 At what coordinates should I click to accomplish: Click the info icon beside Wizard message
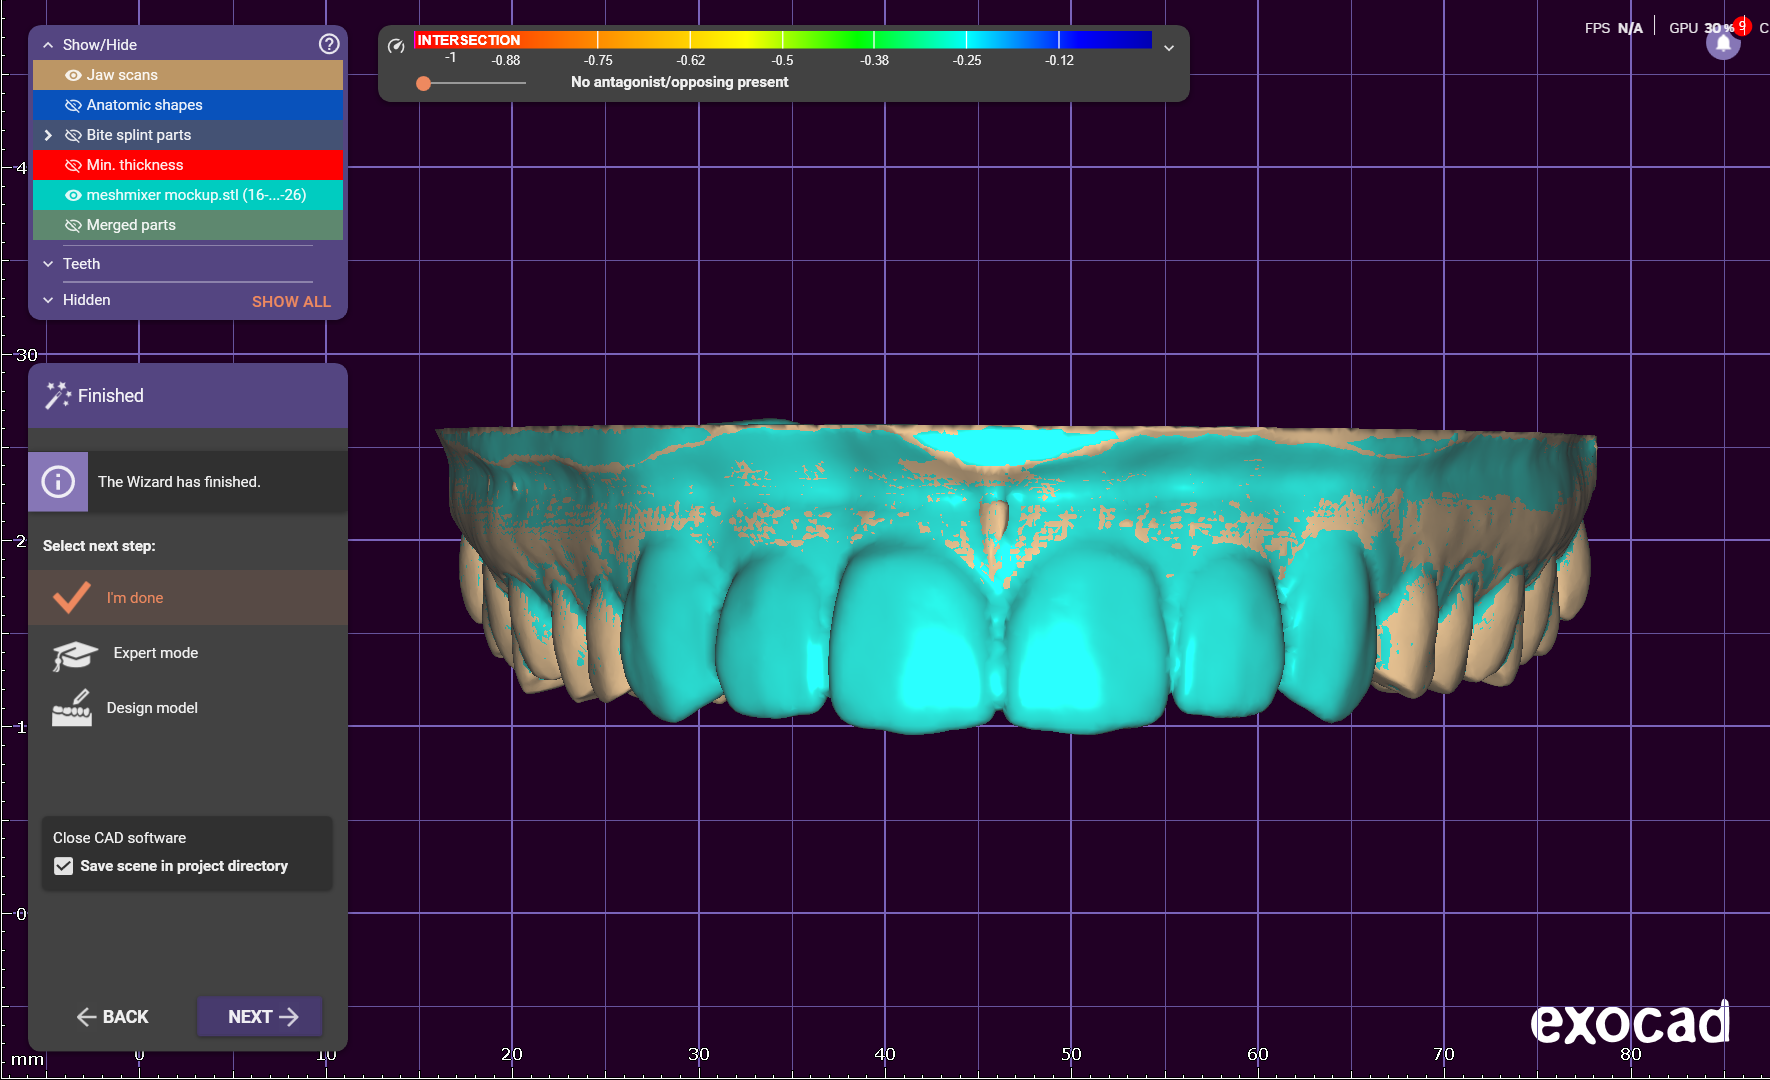[x=58, y=482]
